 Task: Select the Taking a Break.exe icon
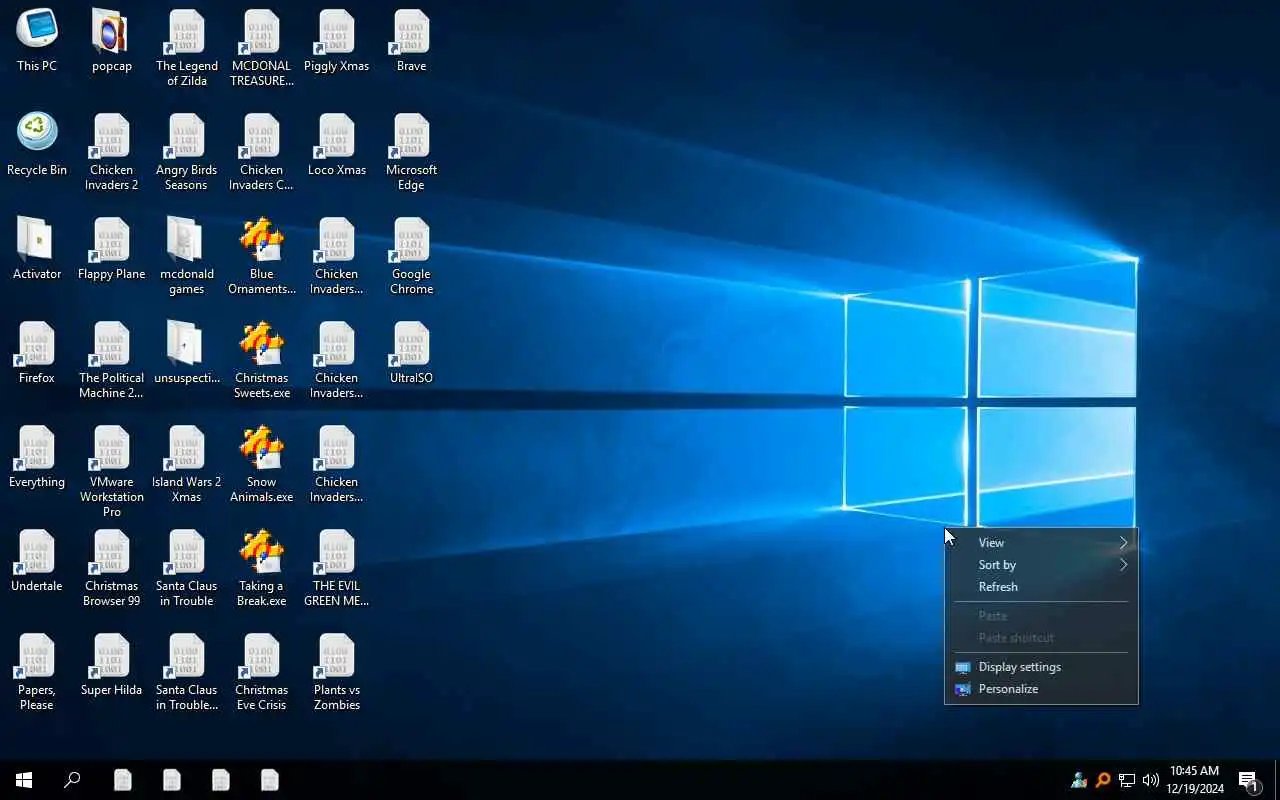pyautogui.click(x=262, y=568)
